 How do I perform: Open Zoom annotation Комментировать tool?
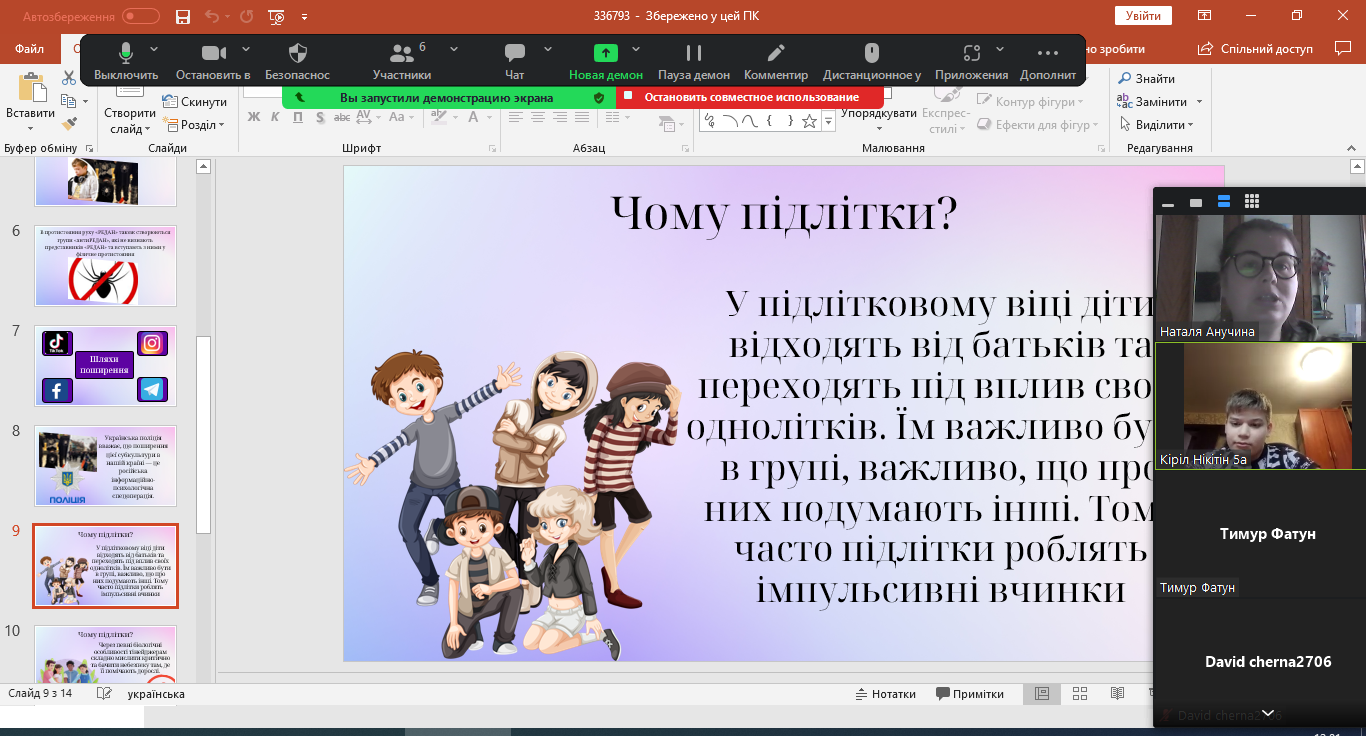click(x=776, y=62)
